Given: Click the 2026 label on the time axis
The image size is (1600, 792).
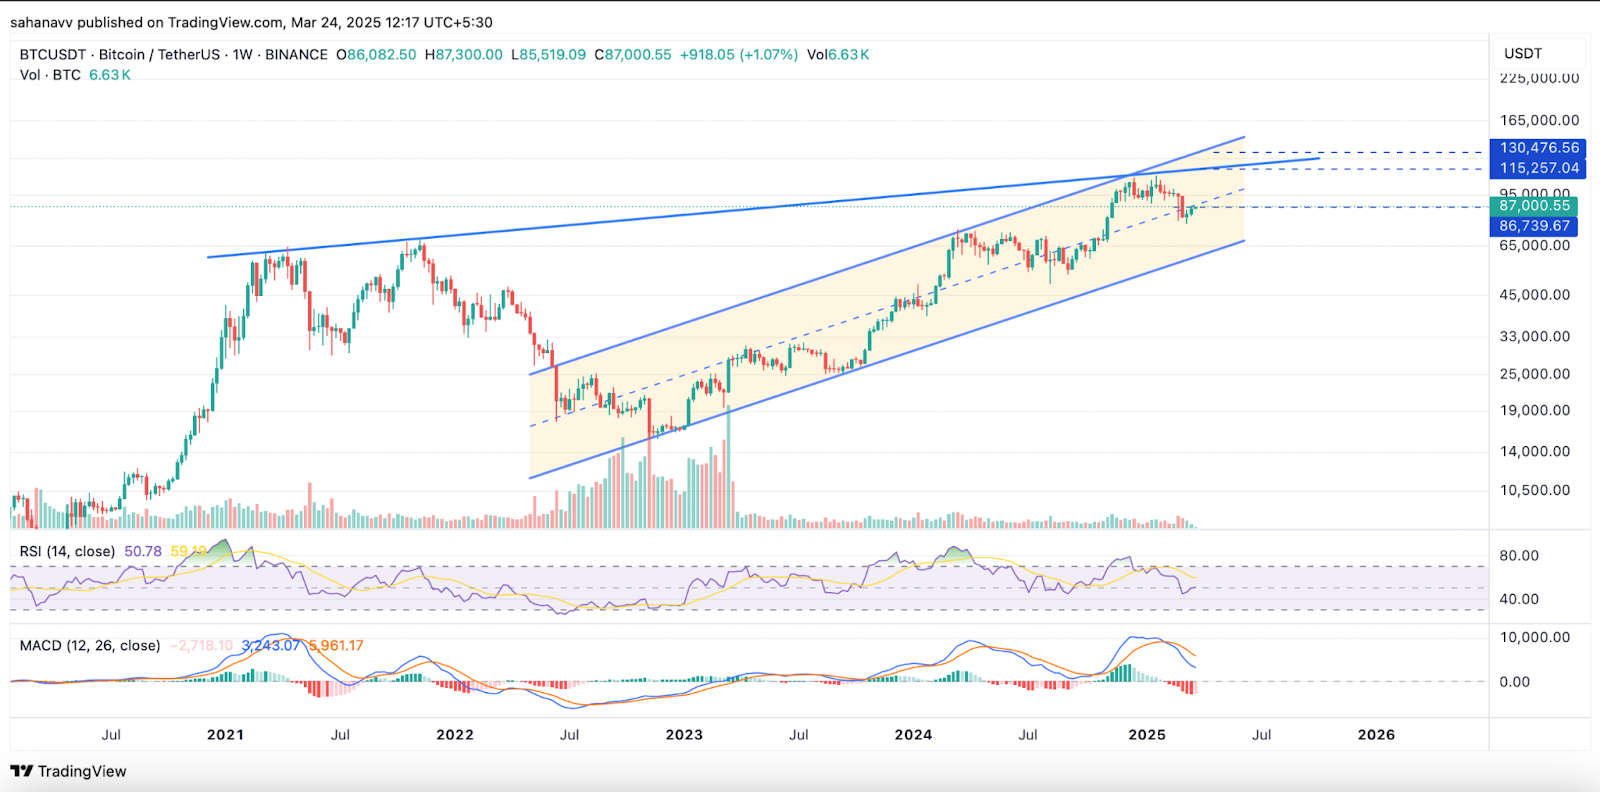Looking at the screenshot, I should coord(1376,735).
